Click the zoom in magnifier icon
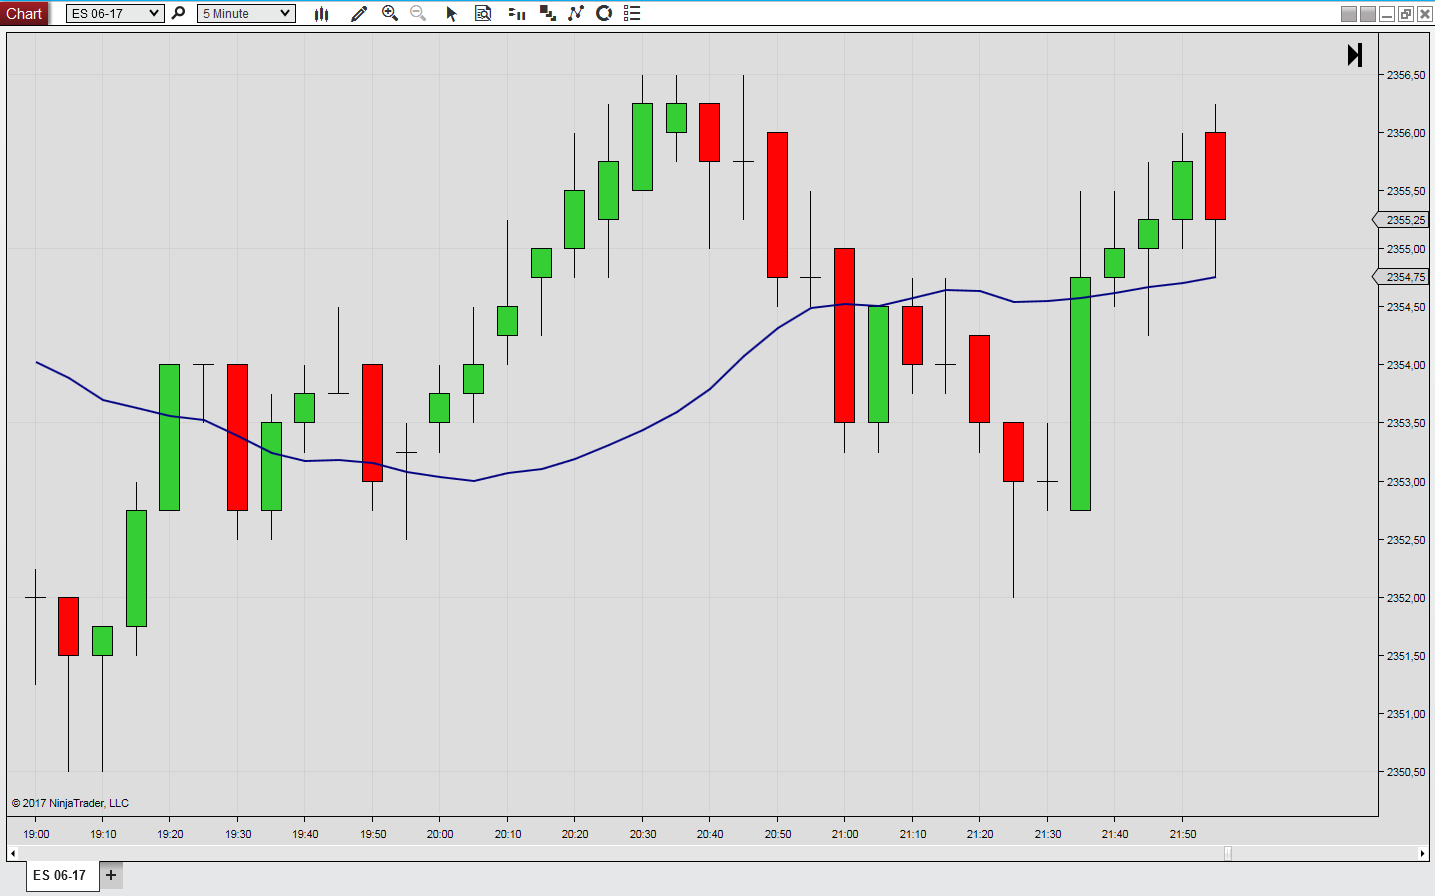The image size is (1435, 896). [x=390, y=13]
